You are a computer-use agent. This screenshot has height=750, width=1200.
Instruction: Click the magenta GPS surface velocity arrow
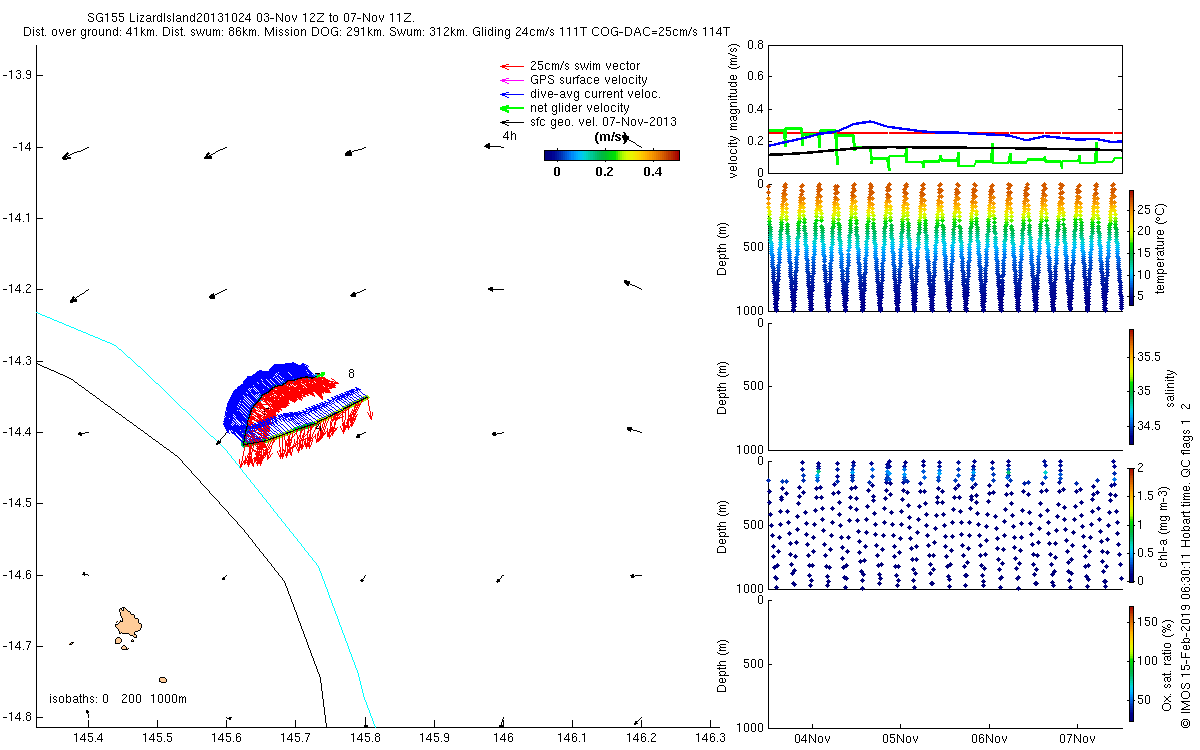point(510,79)
